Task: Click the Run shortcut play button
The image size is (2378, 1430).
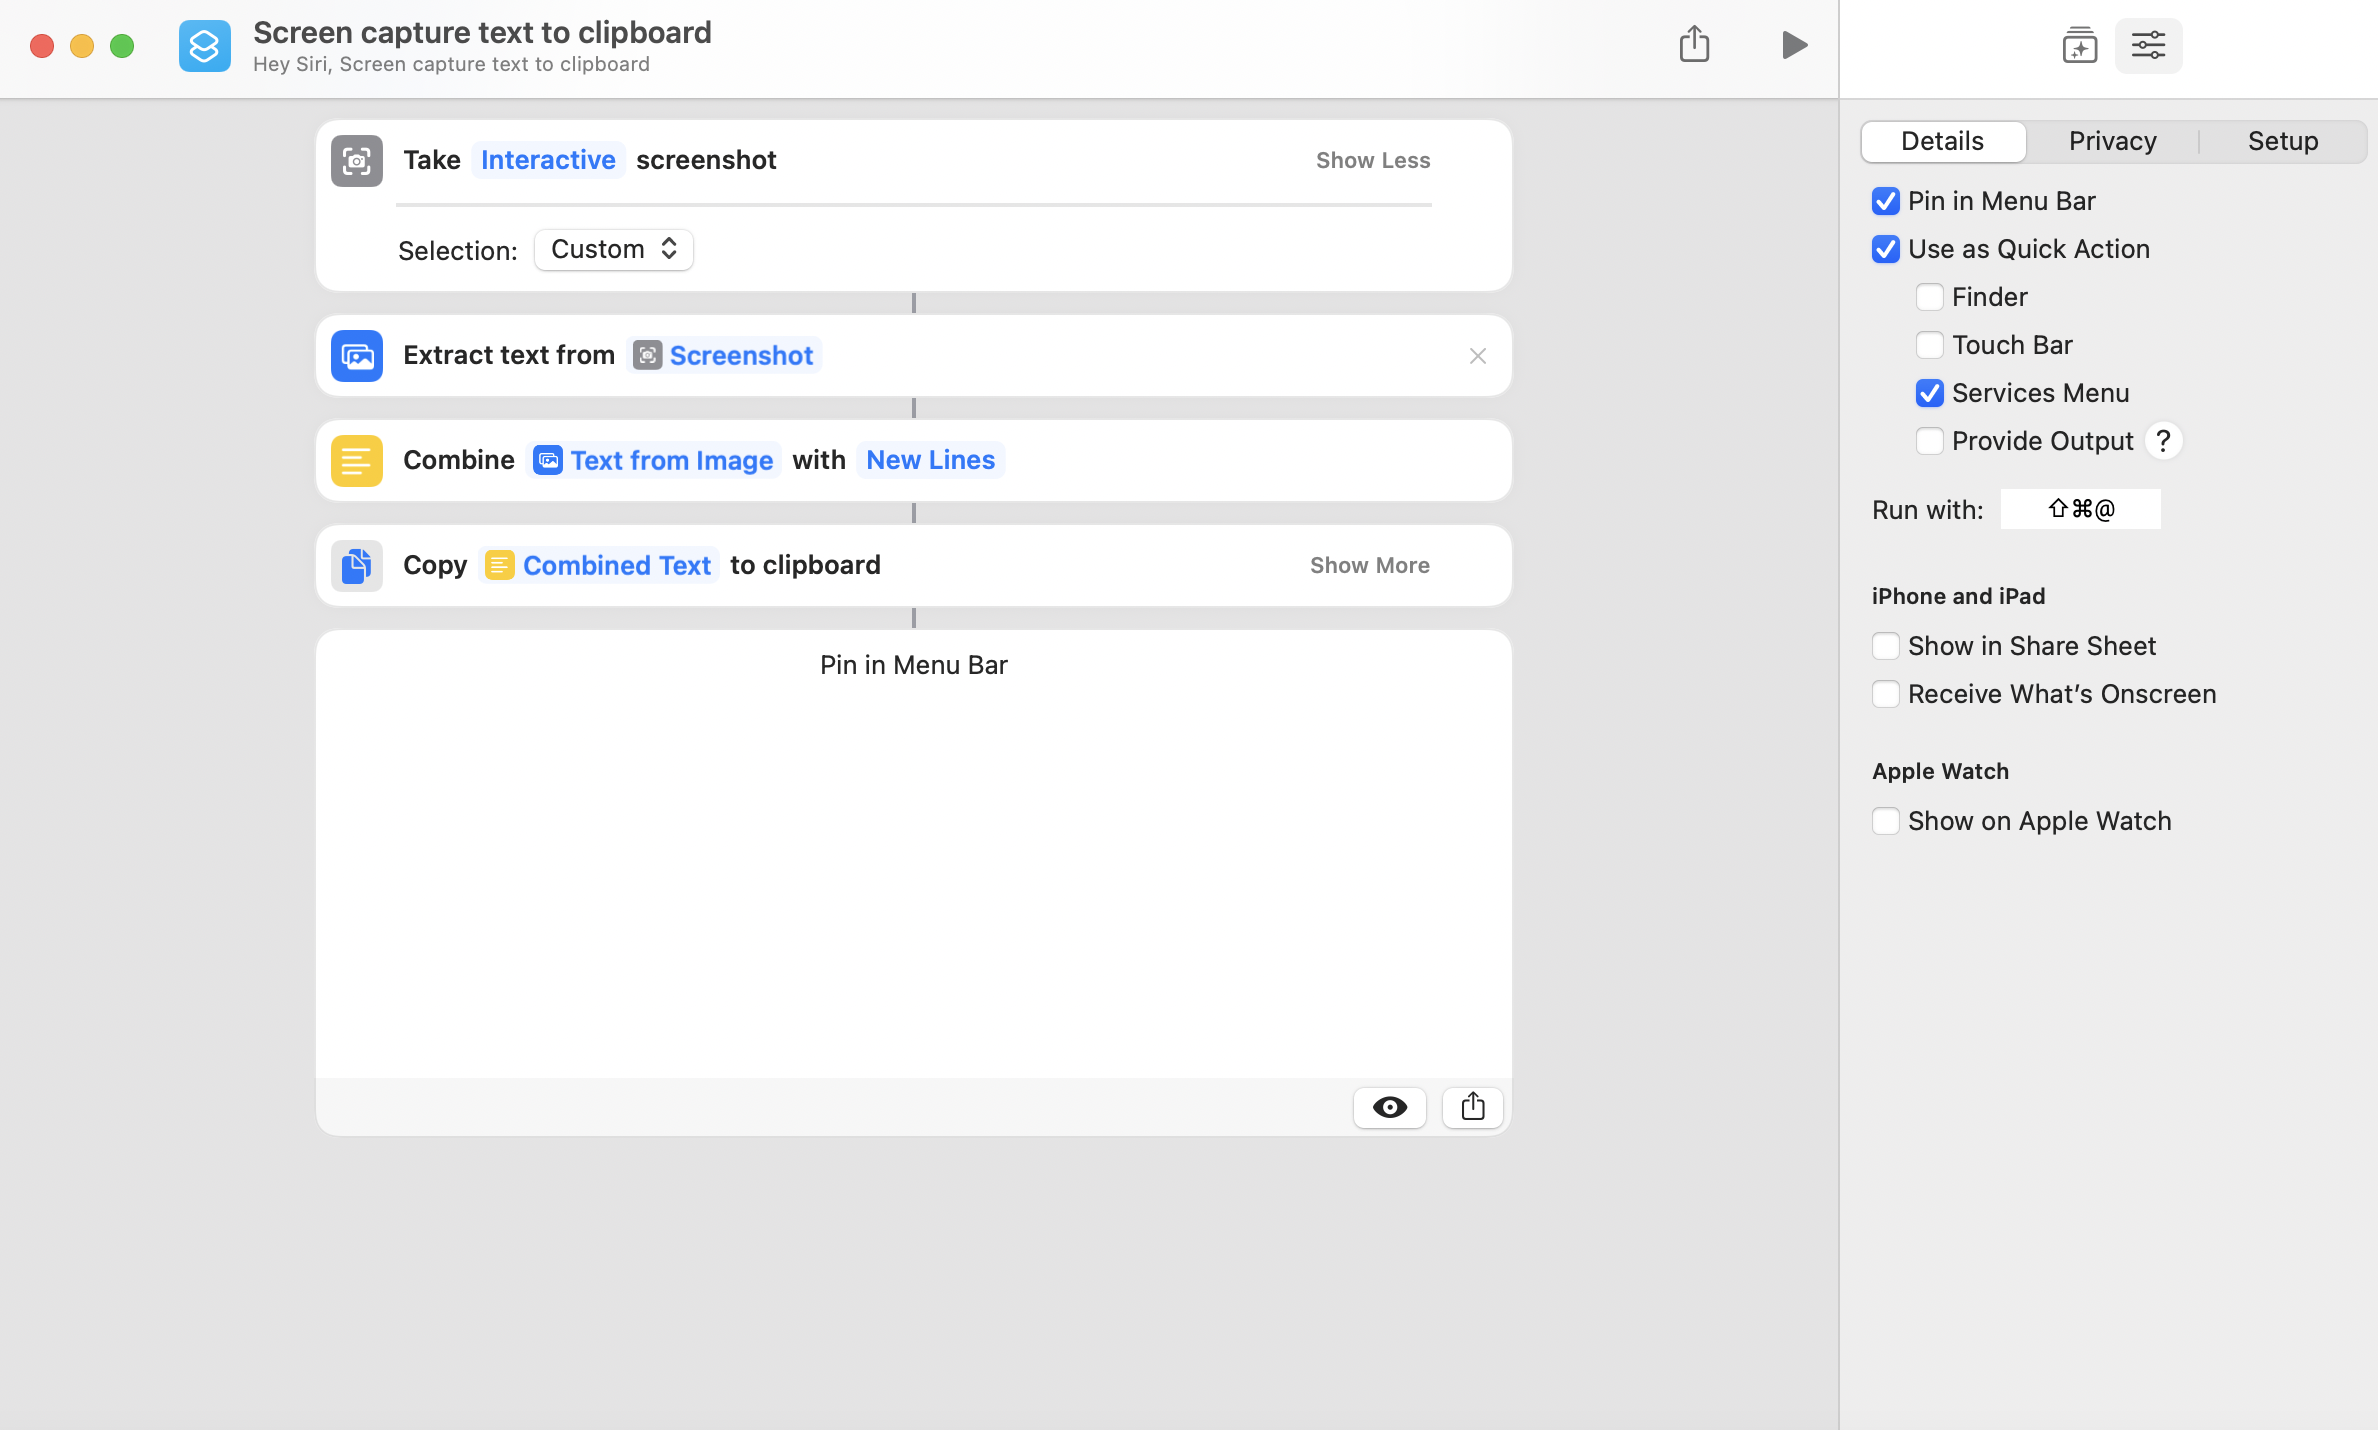Action: [1794, 44]
